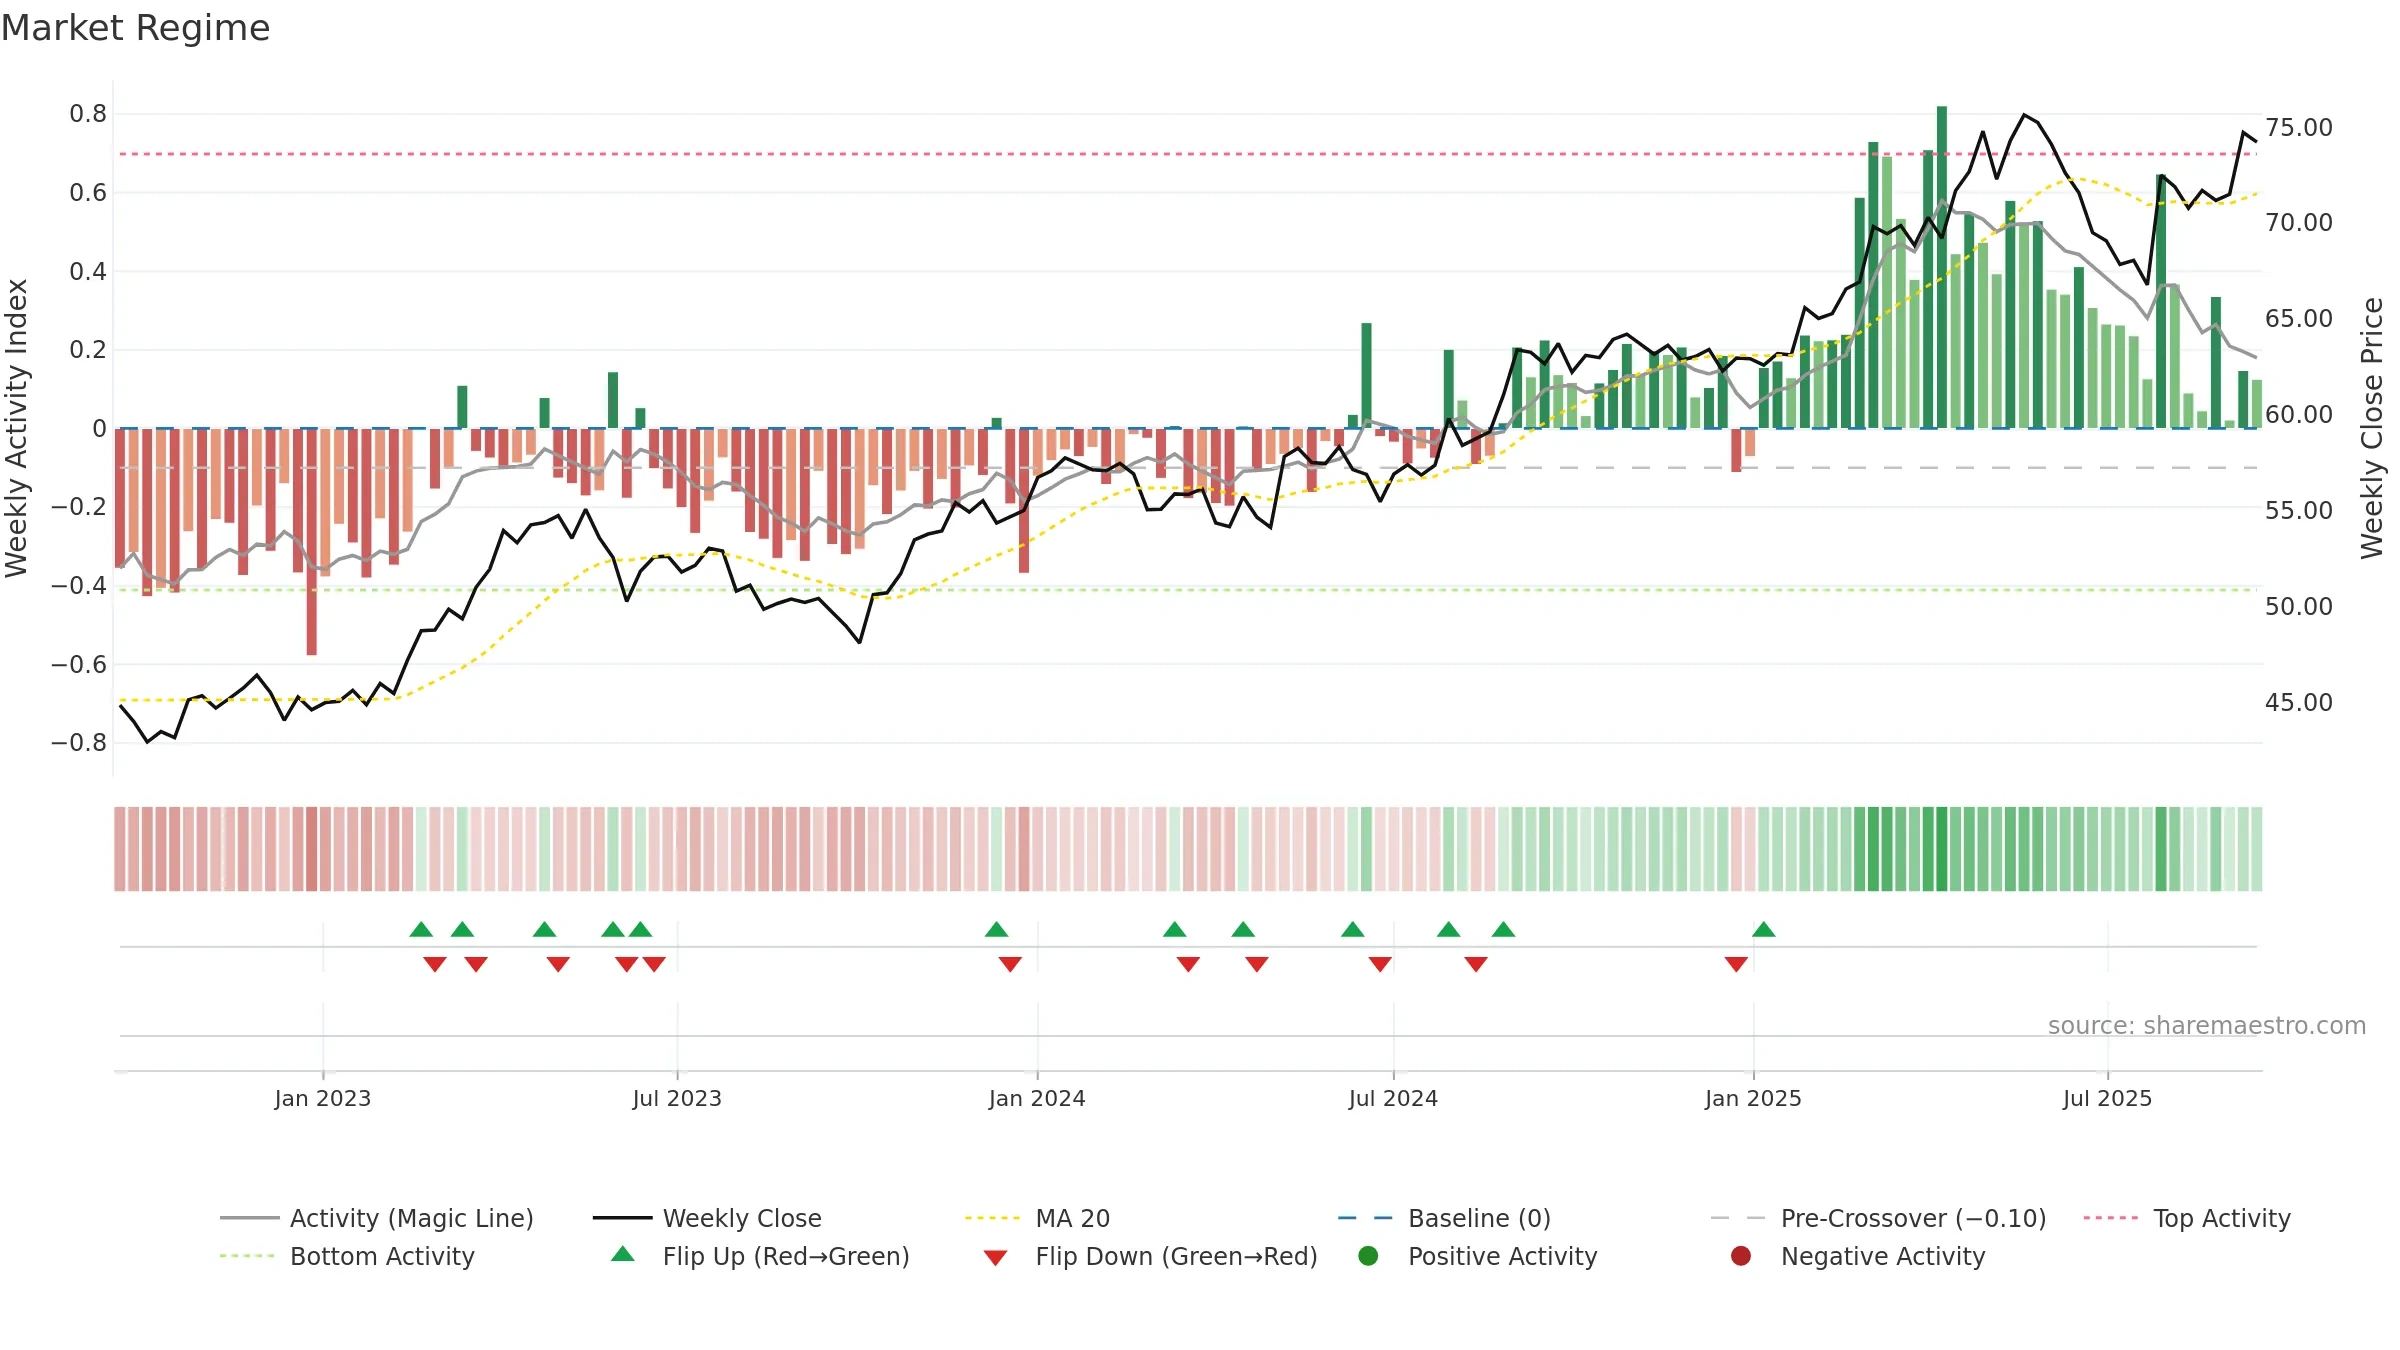Image resolution: width=2400 pixels, height=1350 pixels.
Task: Click the Jul 2025 axis label
Action: (x=2107, y=1098)
